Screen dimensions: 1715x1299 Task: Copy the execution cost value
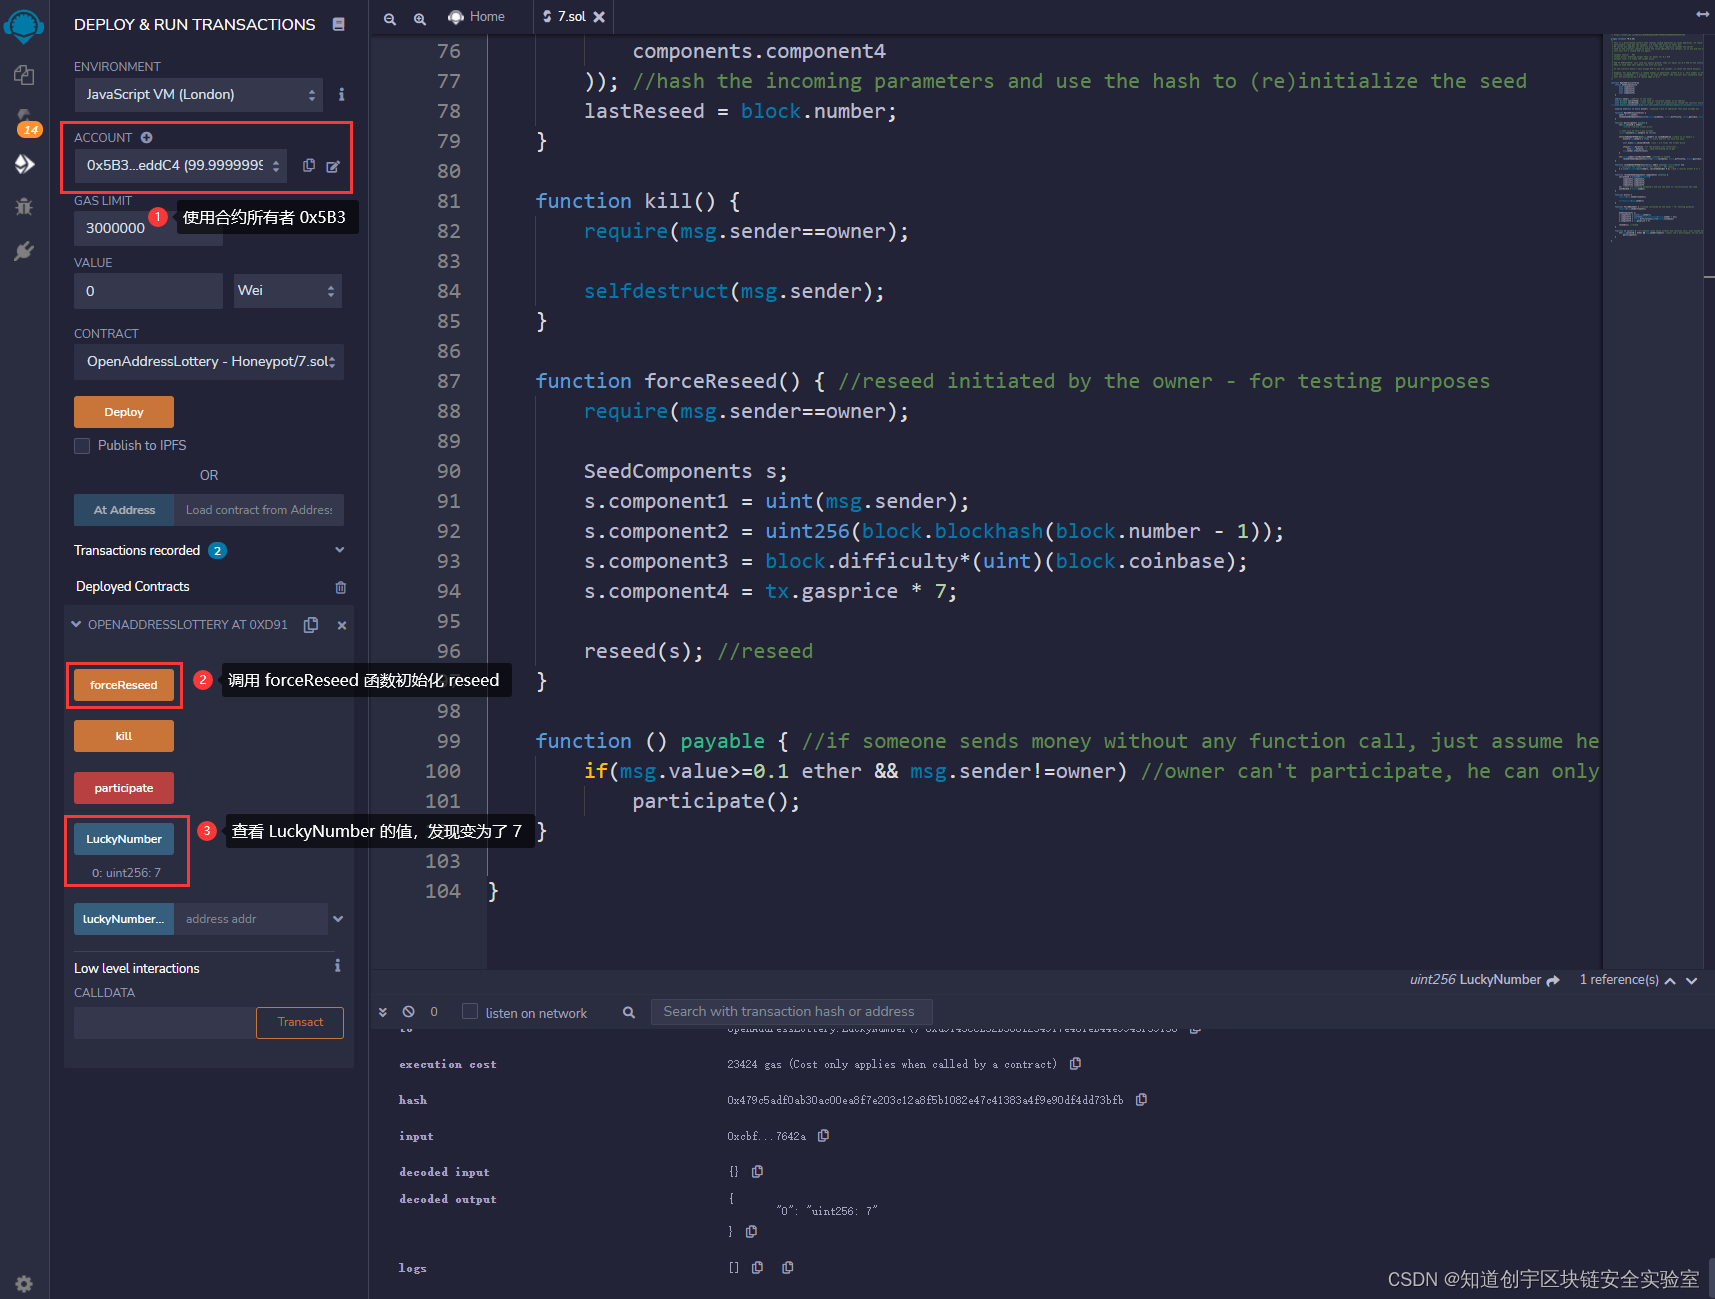(x=1075, y=1064)
